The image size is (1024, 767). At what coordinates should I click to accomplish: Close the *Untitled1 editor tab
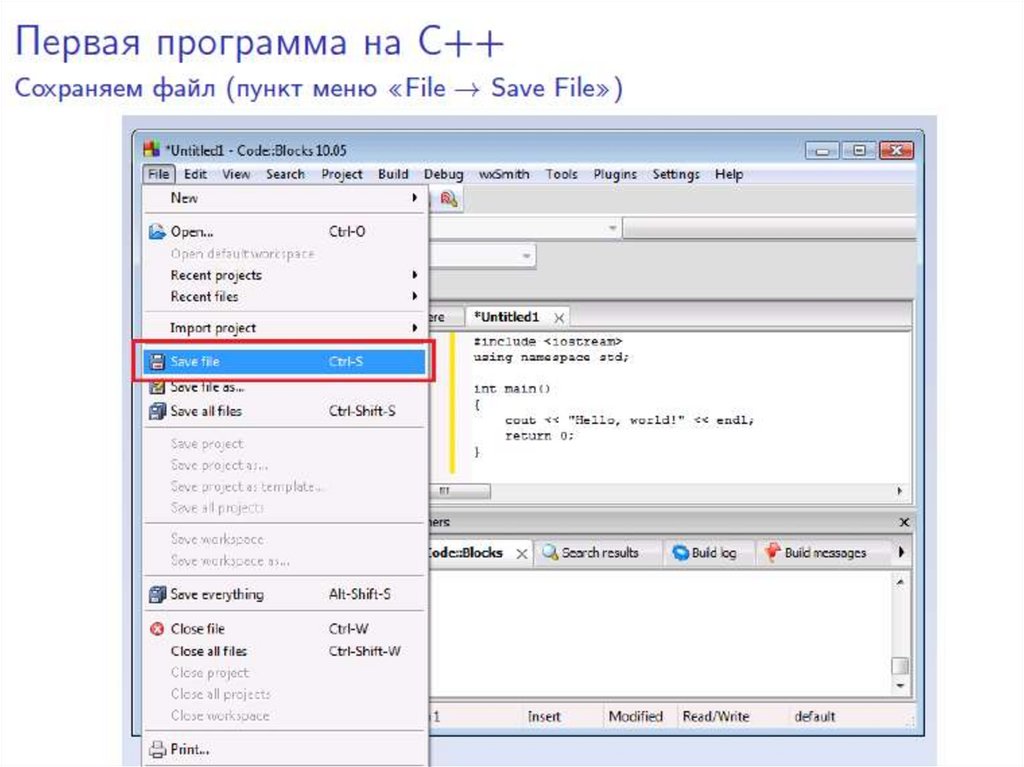[559, 318]
